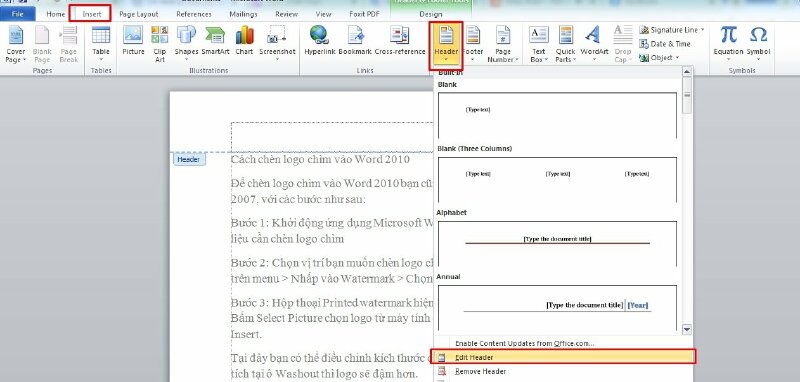The height and width of the screenshot is (382, 800).
Task: Insert a Blank Page
Action: 42,44
